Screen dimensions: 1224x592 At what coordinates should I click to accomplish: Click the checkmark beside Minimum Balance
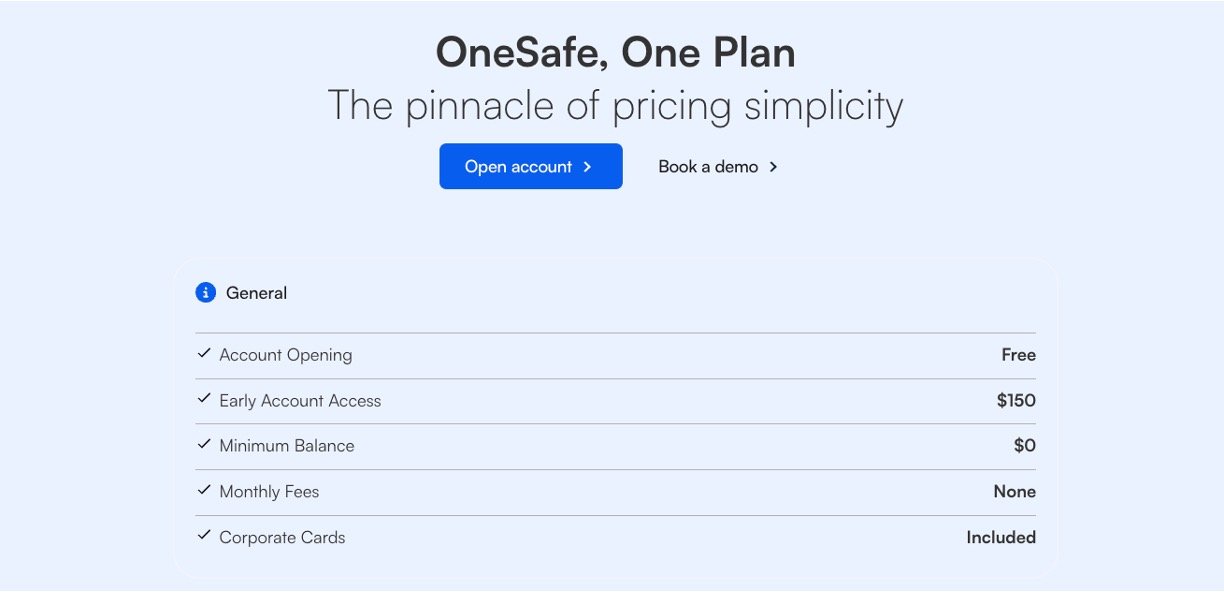204,445
